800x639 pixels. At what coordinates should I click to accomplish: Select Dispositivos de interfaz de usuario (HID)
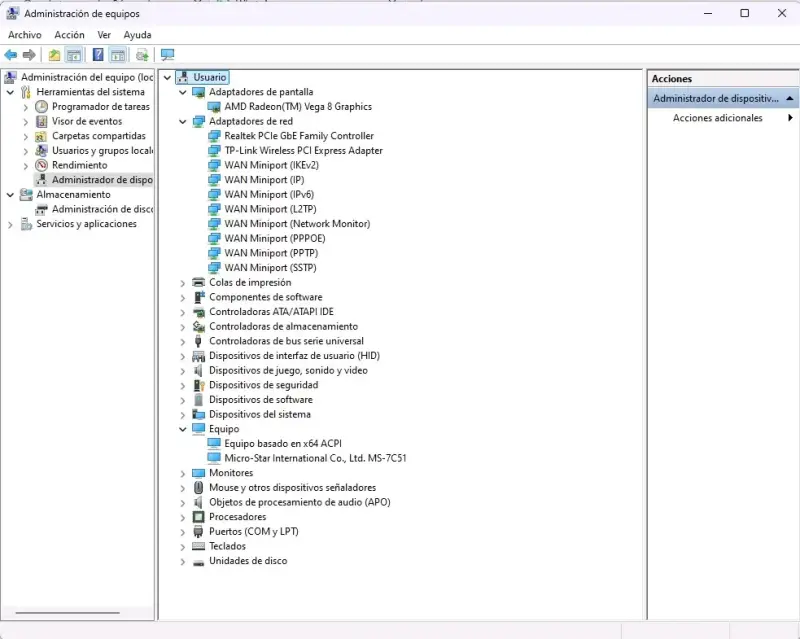pyautogui.click(x=294, y=356)
